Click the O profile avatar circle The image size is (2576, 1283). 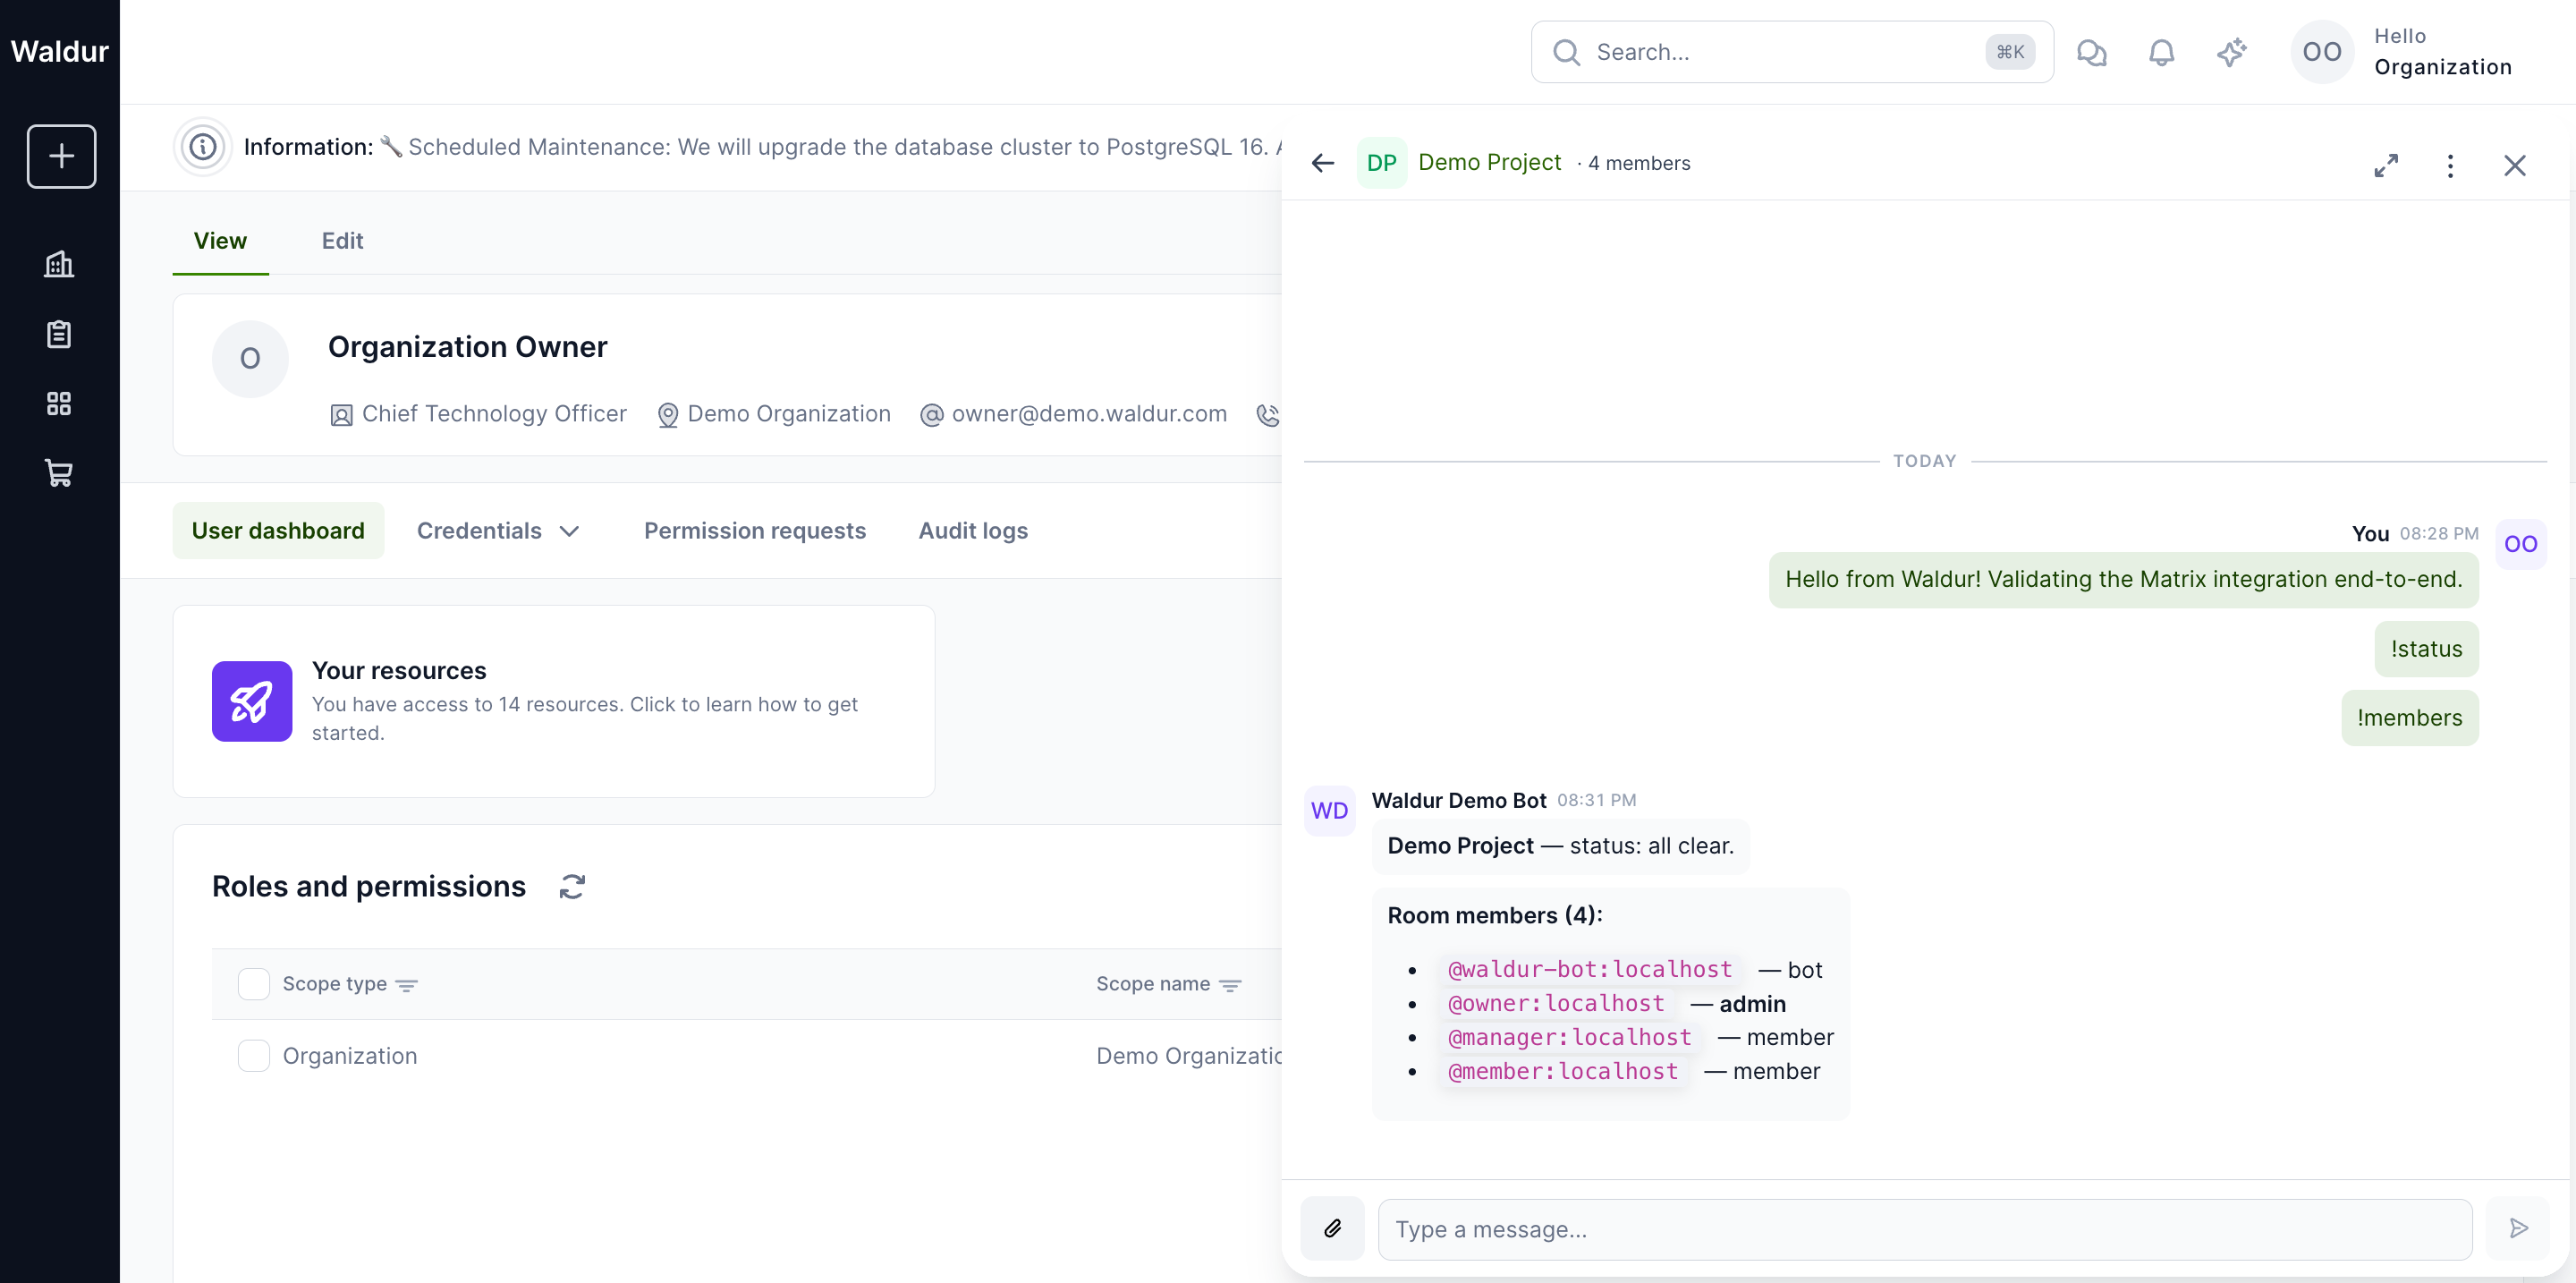(250, 359)
